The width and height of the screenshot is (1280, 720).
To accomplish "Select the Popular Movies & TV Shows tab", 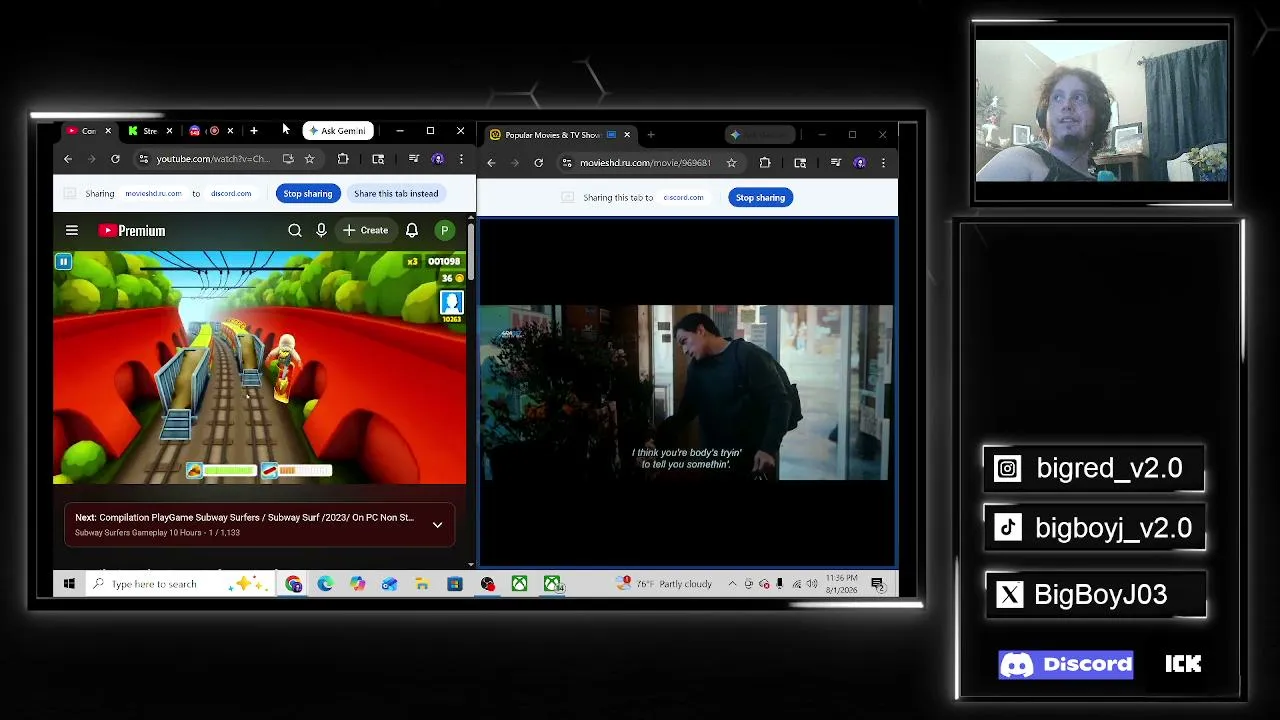I will click(x=559, y=135).
